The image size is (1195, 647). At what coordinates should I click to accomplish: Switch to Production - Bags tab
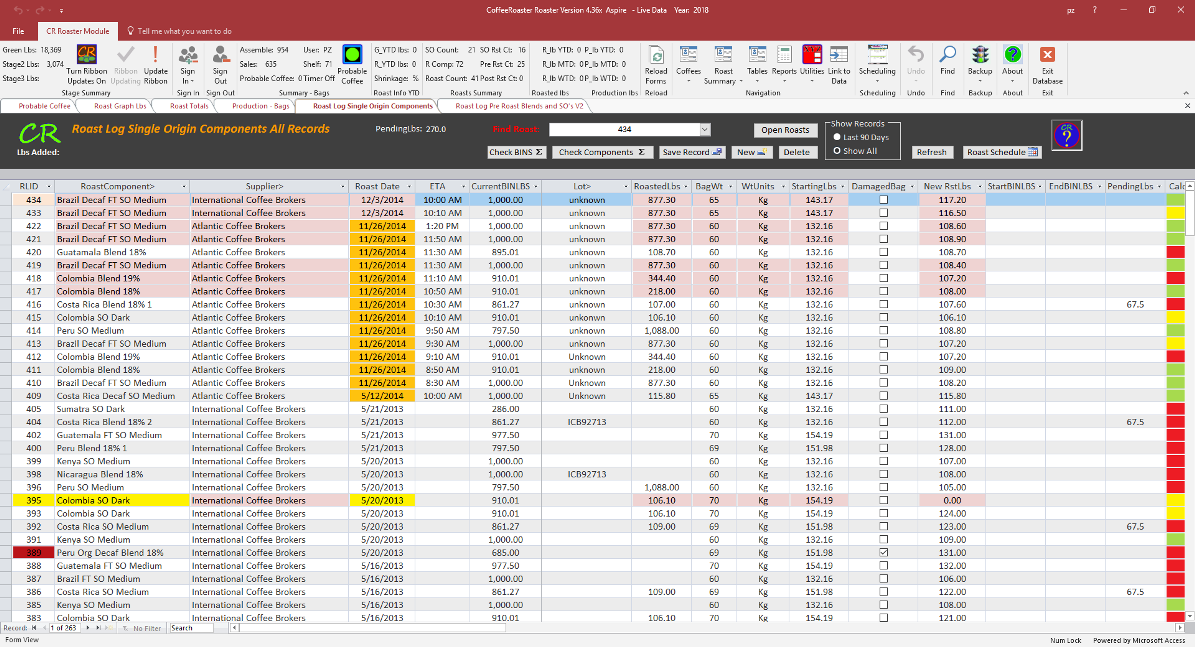click(x=260, y=106)
